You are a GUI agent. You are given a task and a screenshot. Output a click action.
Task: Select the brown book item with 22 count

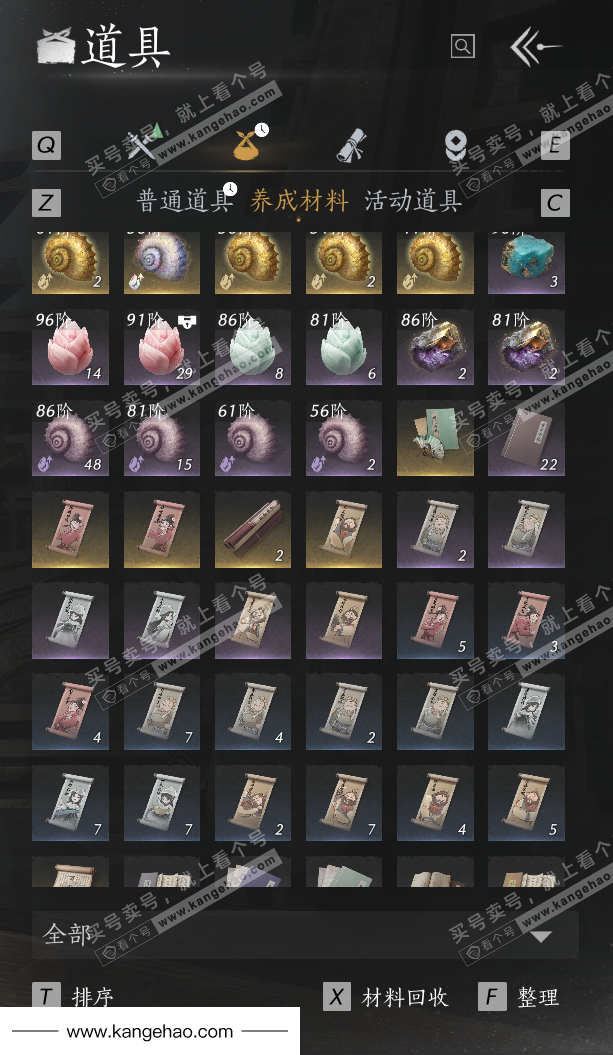526,438
